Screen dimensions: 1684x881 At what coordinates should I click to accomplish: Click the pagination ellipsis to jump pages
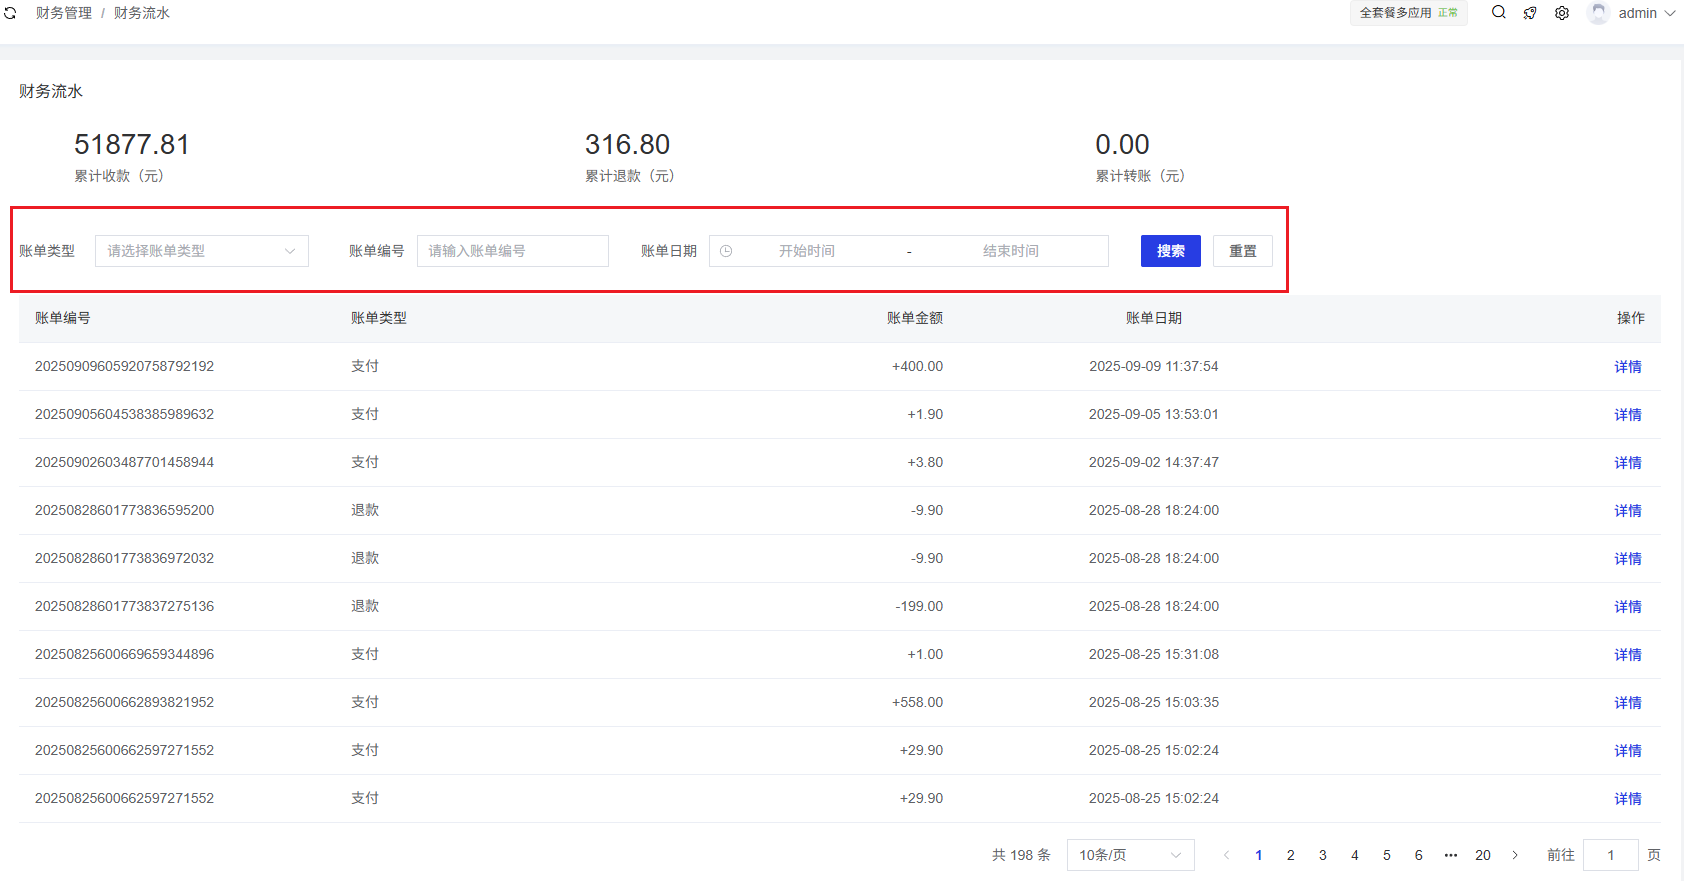click(x=1451, y=855)
